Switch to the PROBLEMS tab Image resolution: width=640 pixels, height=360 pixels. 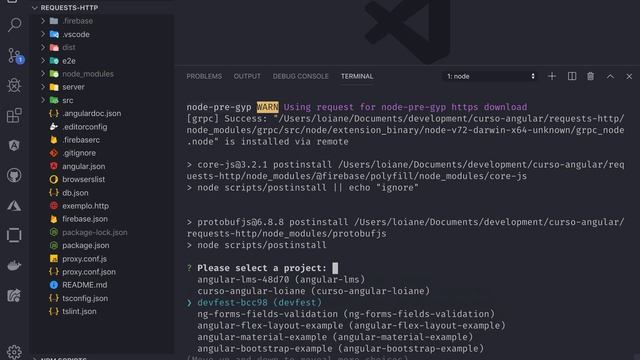pos(204,76)
